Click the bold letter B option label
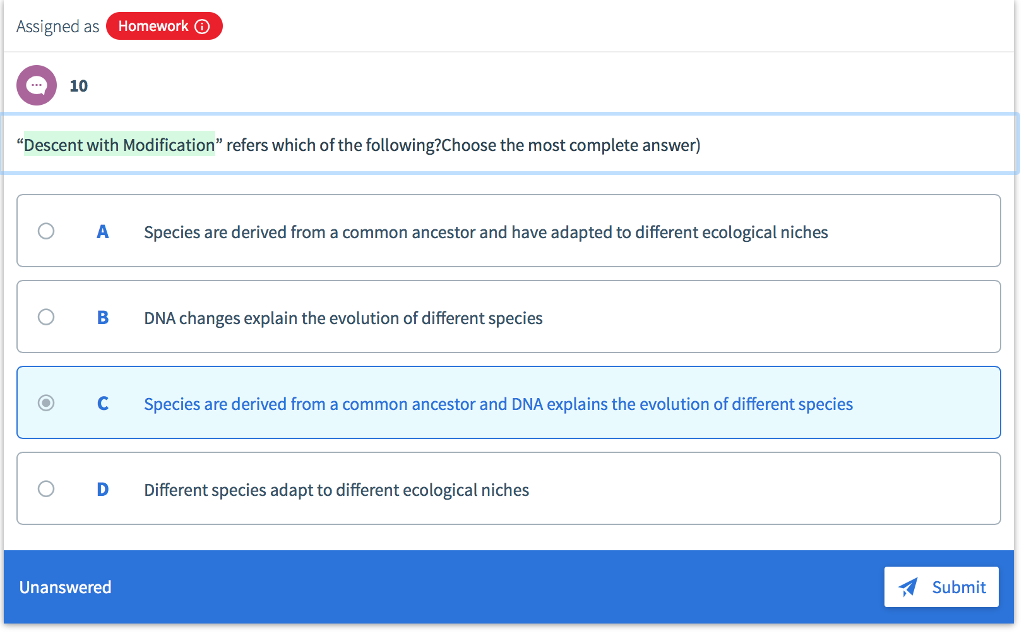Image resolution: width=1024 pixels, height=633 pixels. (x=102, y=317)
